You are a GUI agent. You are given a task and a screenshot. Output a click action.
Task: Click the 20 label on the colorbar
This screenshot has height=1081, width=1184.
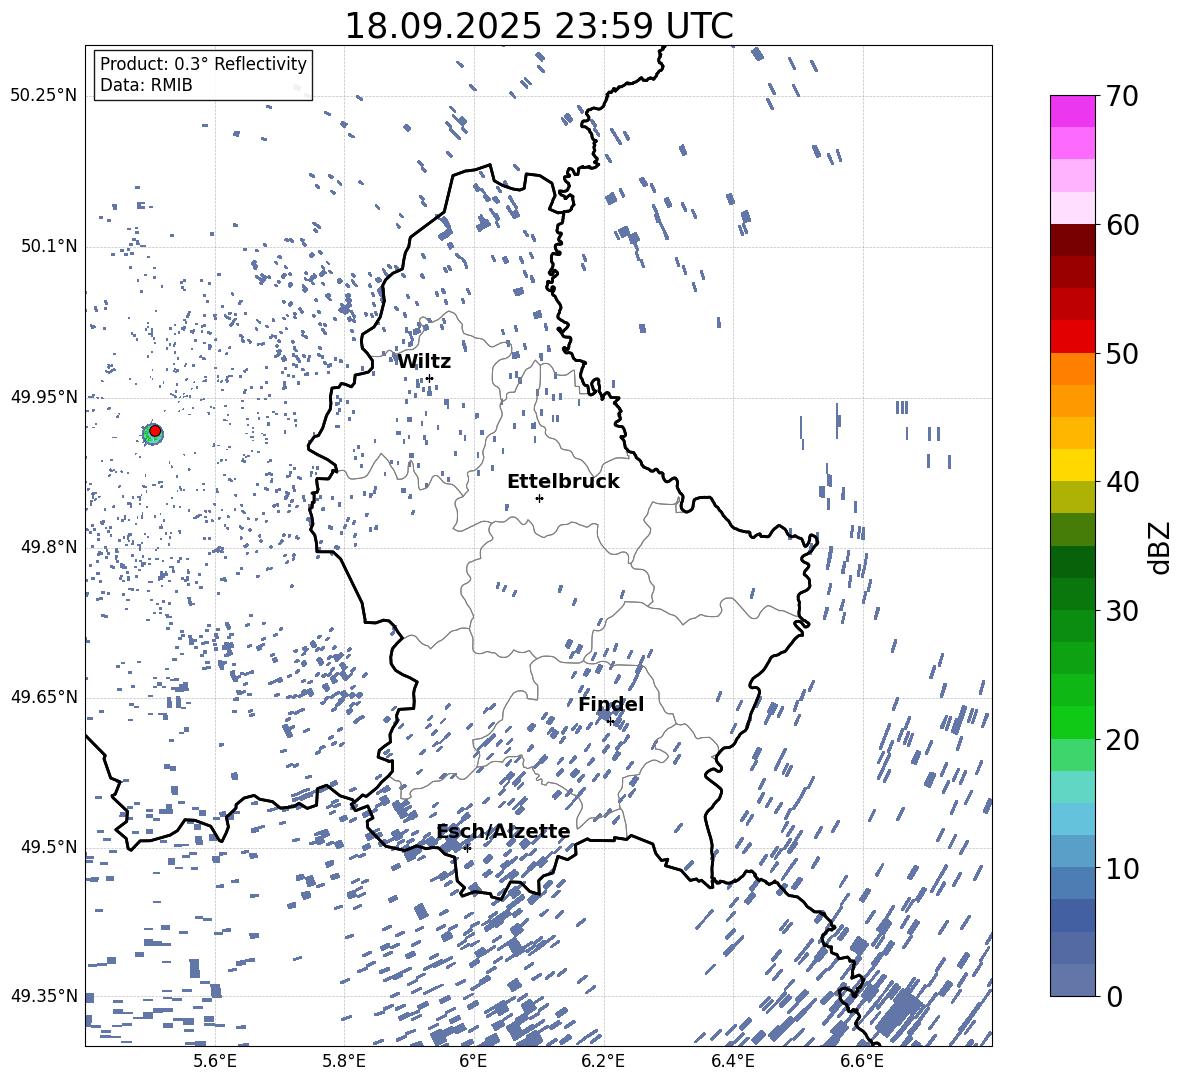(1122, 739)
